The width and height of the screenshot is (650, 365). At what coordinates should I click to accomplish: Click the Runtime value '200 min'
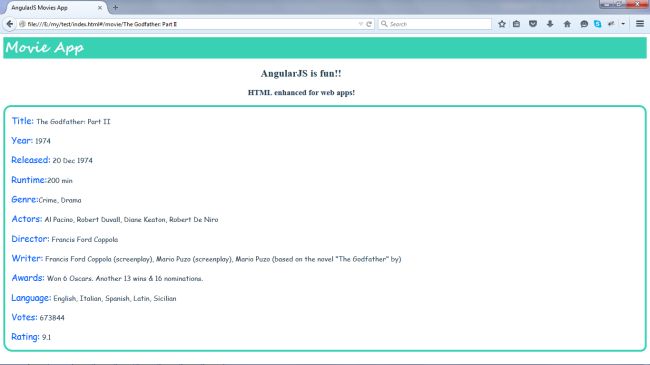(x=60, y=180)
